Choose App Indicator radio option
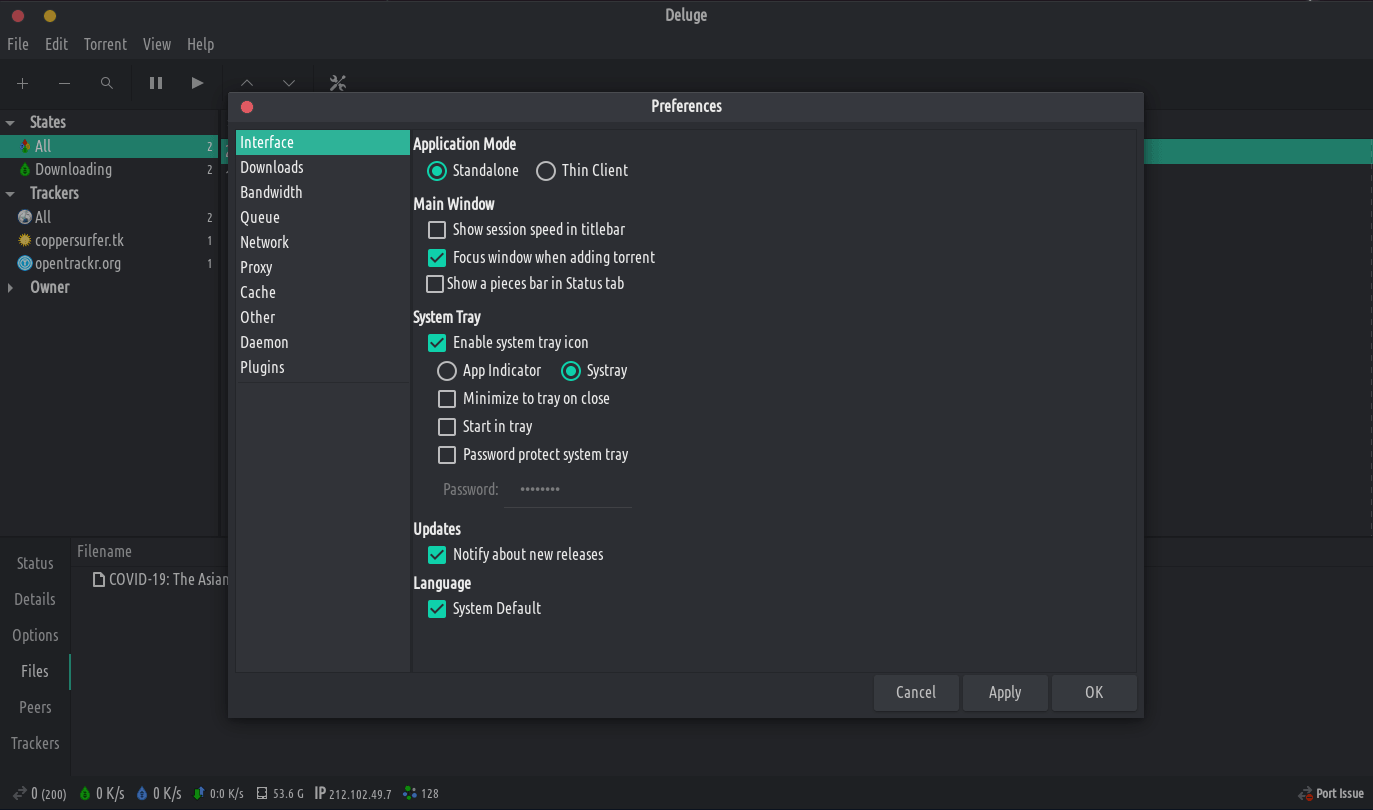Image resolution: width=1373 pixels, height=810 pixels. click(x=447, y=371)
